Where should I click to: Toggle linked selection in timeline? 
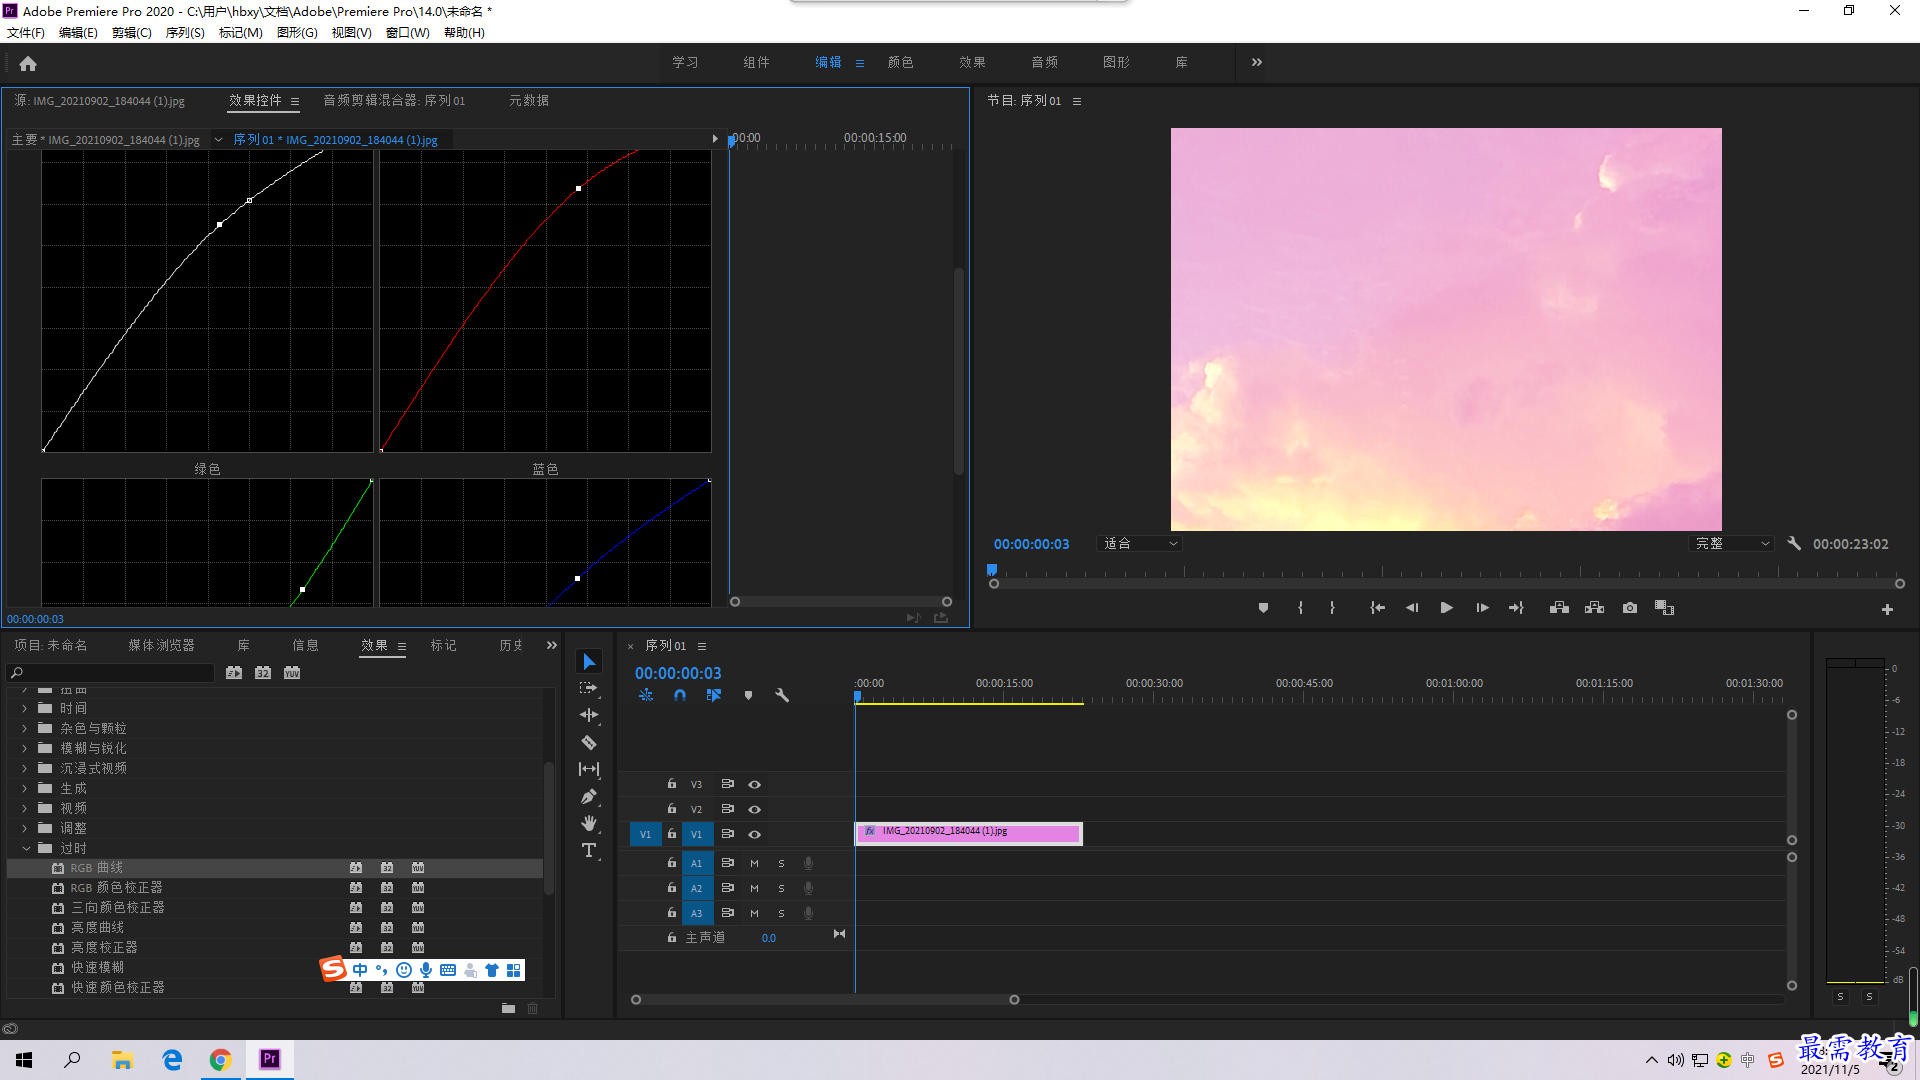click(x=714, y=695)
